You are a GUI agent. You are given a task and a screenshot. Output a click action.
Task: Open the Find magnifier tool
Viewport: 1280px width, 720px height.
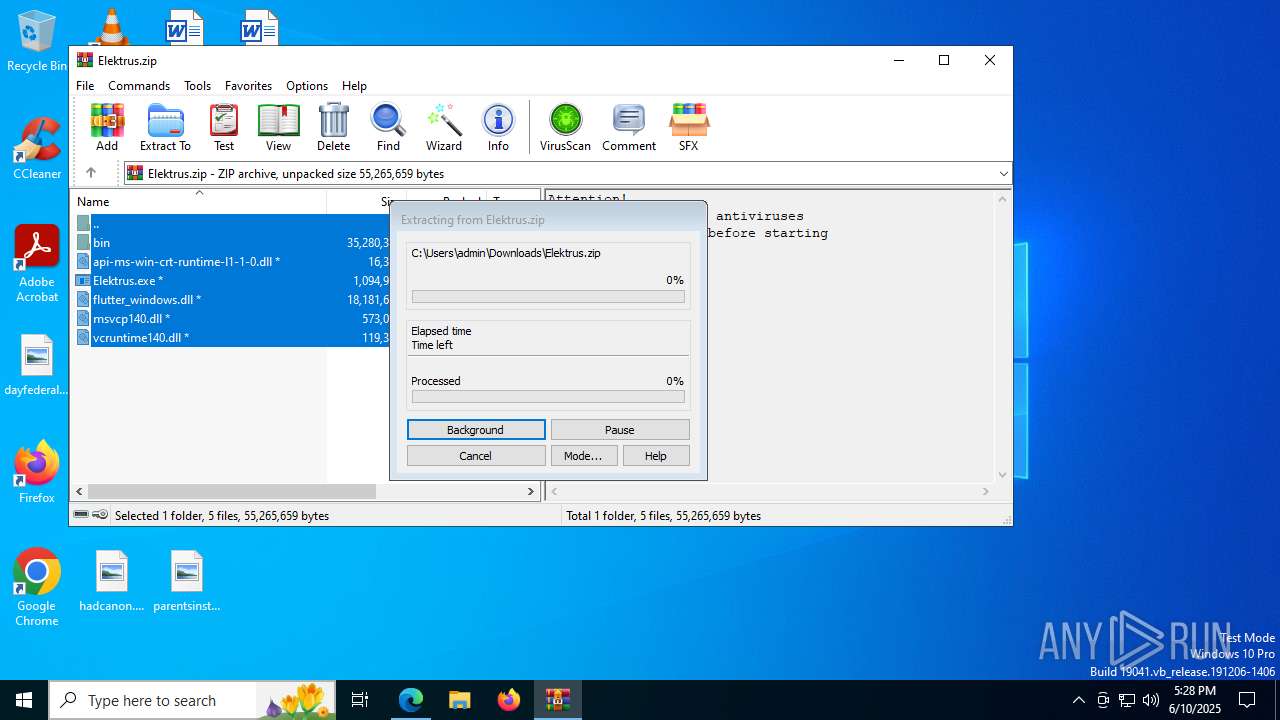pyautogui.click(x=388, y=127)
